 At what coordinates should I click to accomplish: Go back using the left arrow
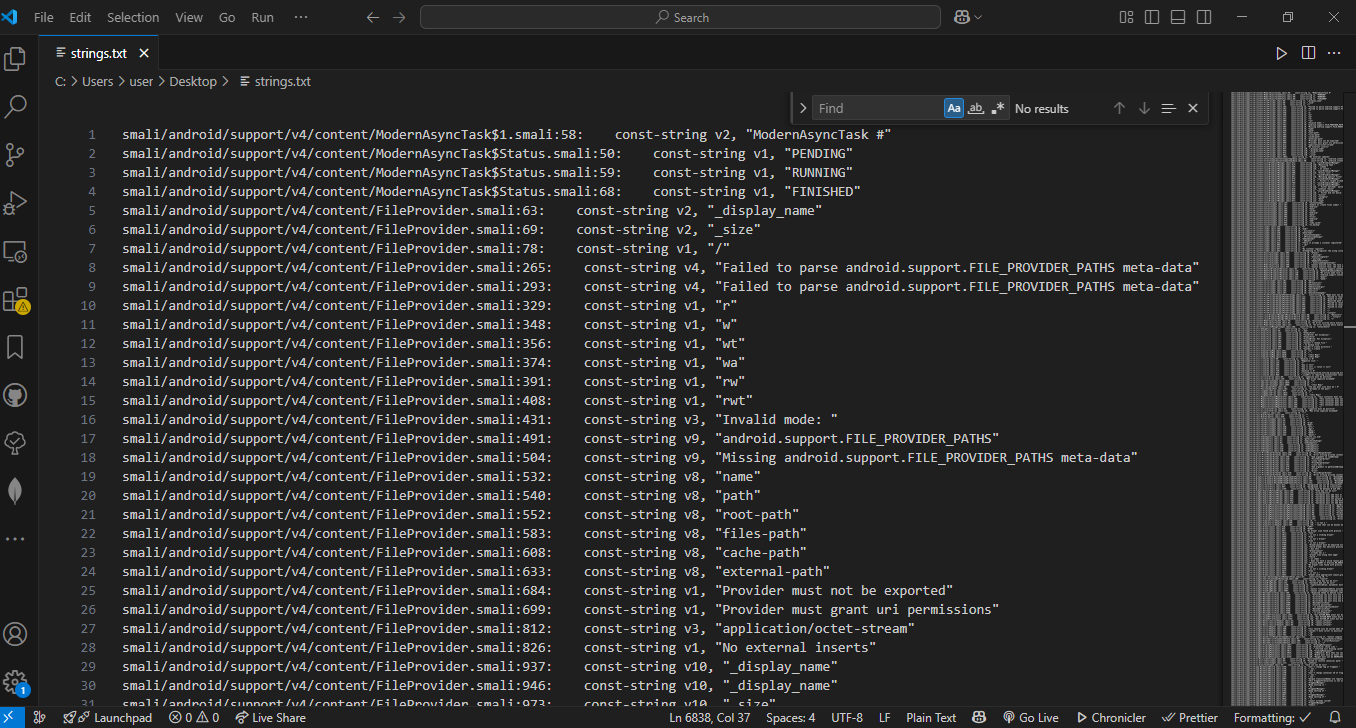374,17
